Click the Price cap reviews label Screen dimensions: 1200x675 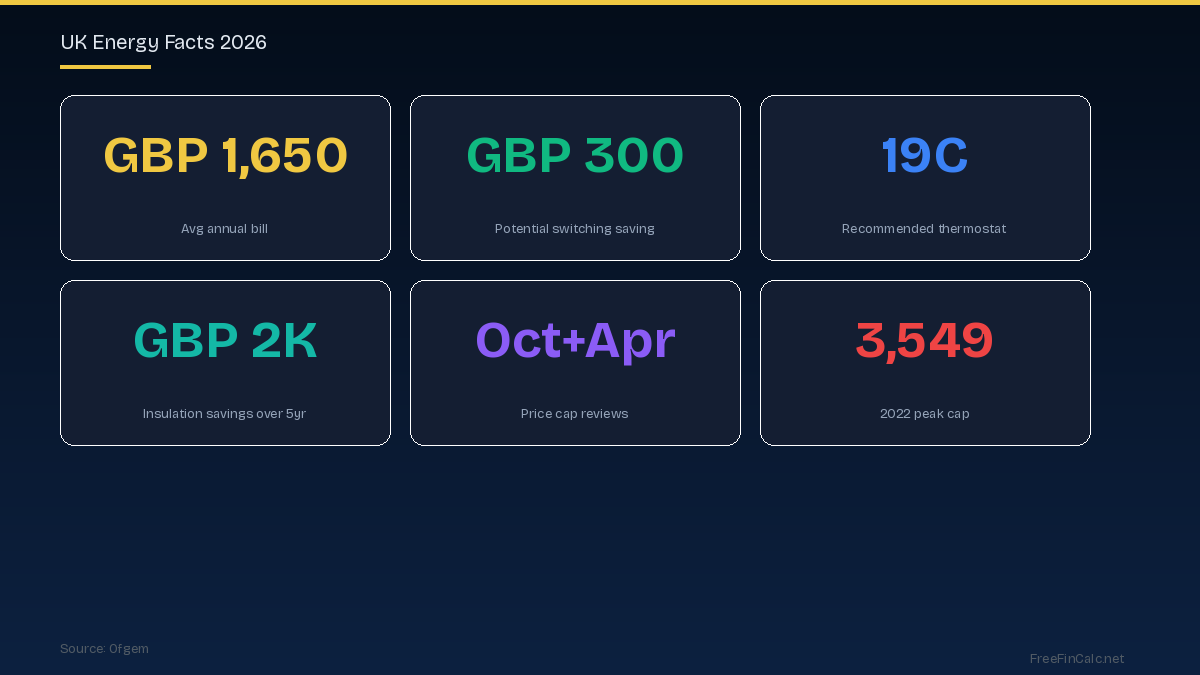[574, 414]
